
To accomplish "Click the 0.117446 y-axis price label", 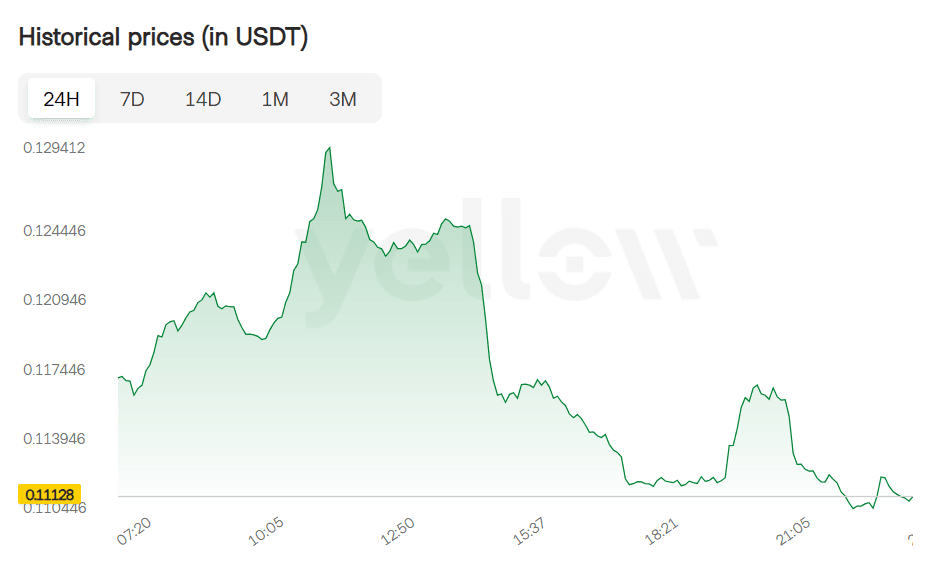I will (x=54, y=370).
